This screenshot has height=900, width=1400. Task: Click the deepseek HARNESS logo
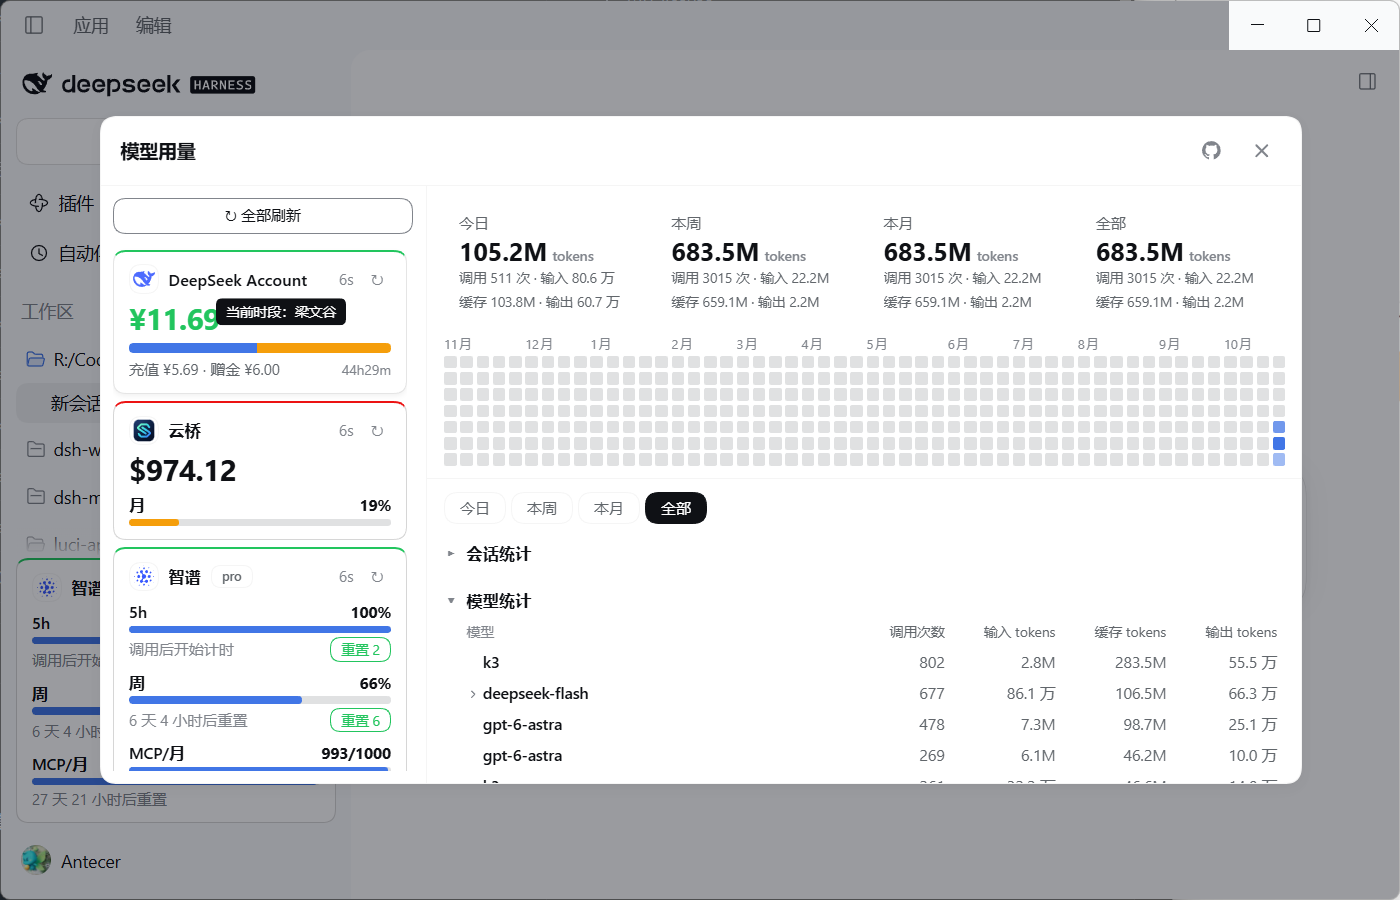139,84
